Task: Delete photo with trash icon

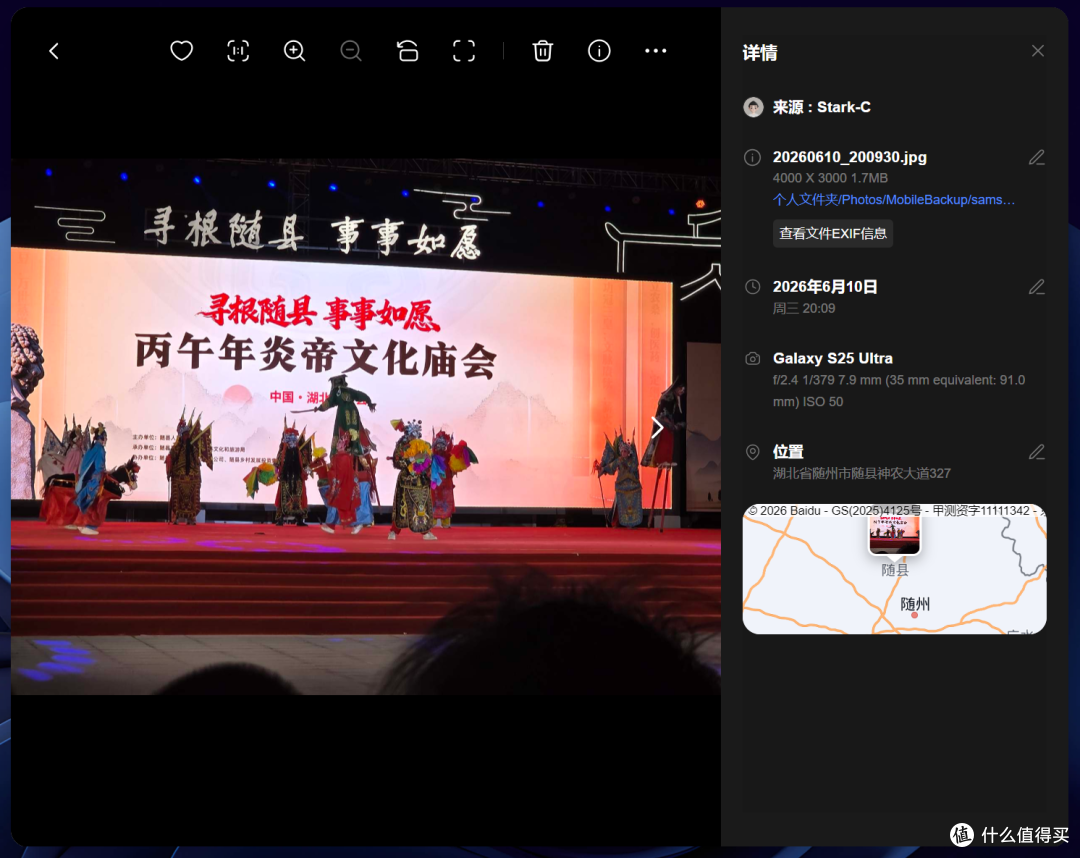Action: [x=543, y=51]
